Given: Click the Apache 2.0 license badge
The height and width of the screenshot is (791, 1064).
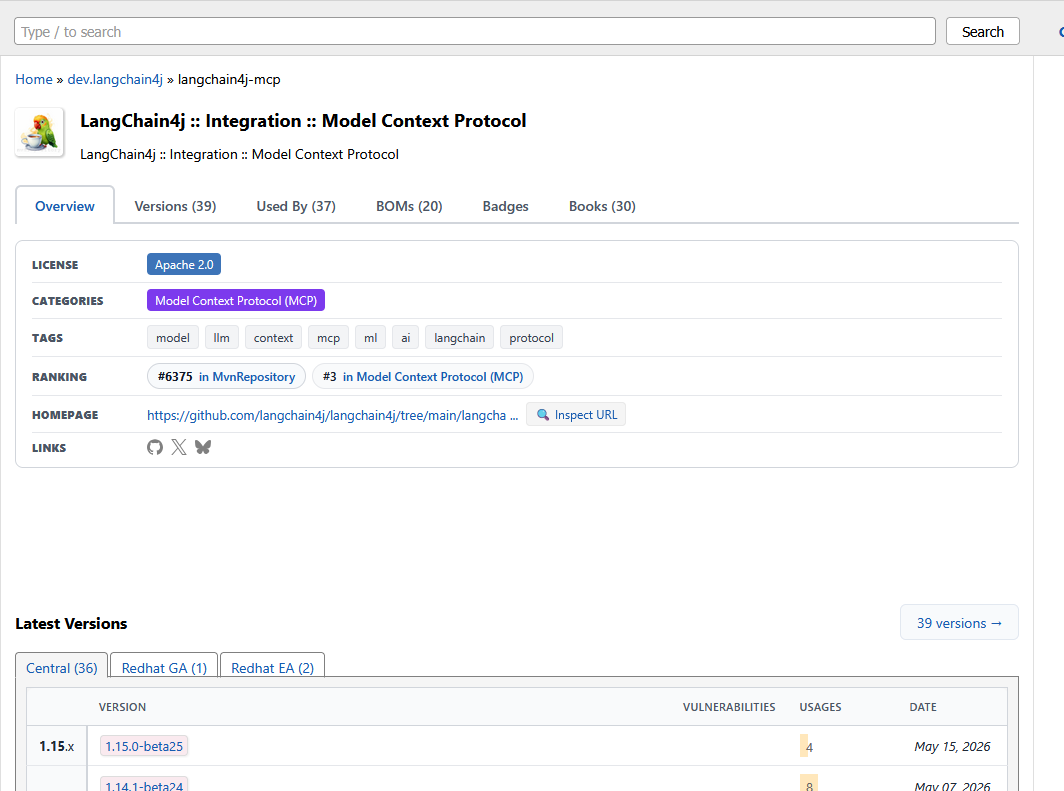Looking at the screenshot, I should pyautogui.click(x=184, y=265).
